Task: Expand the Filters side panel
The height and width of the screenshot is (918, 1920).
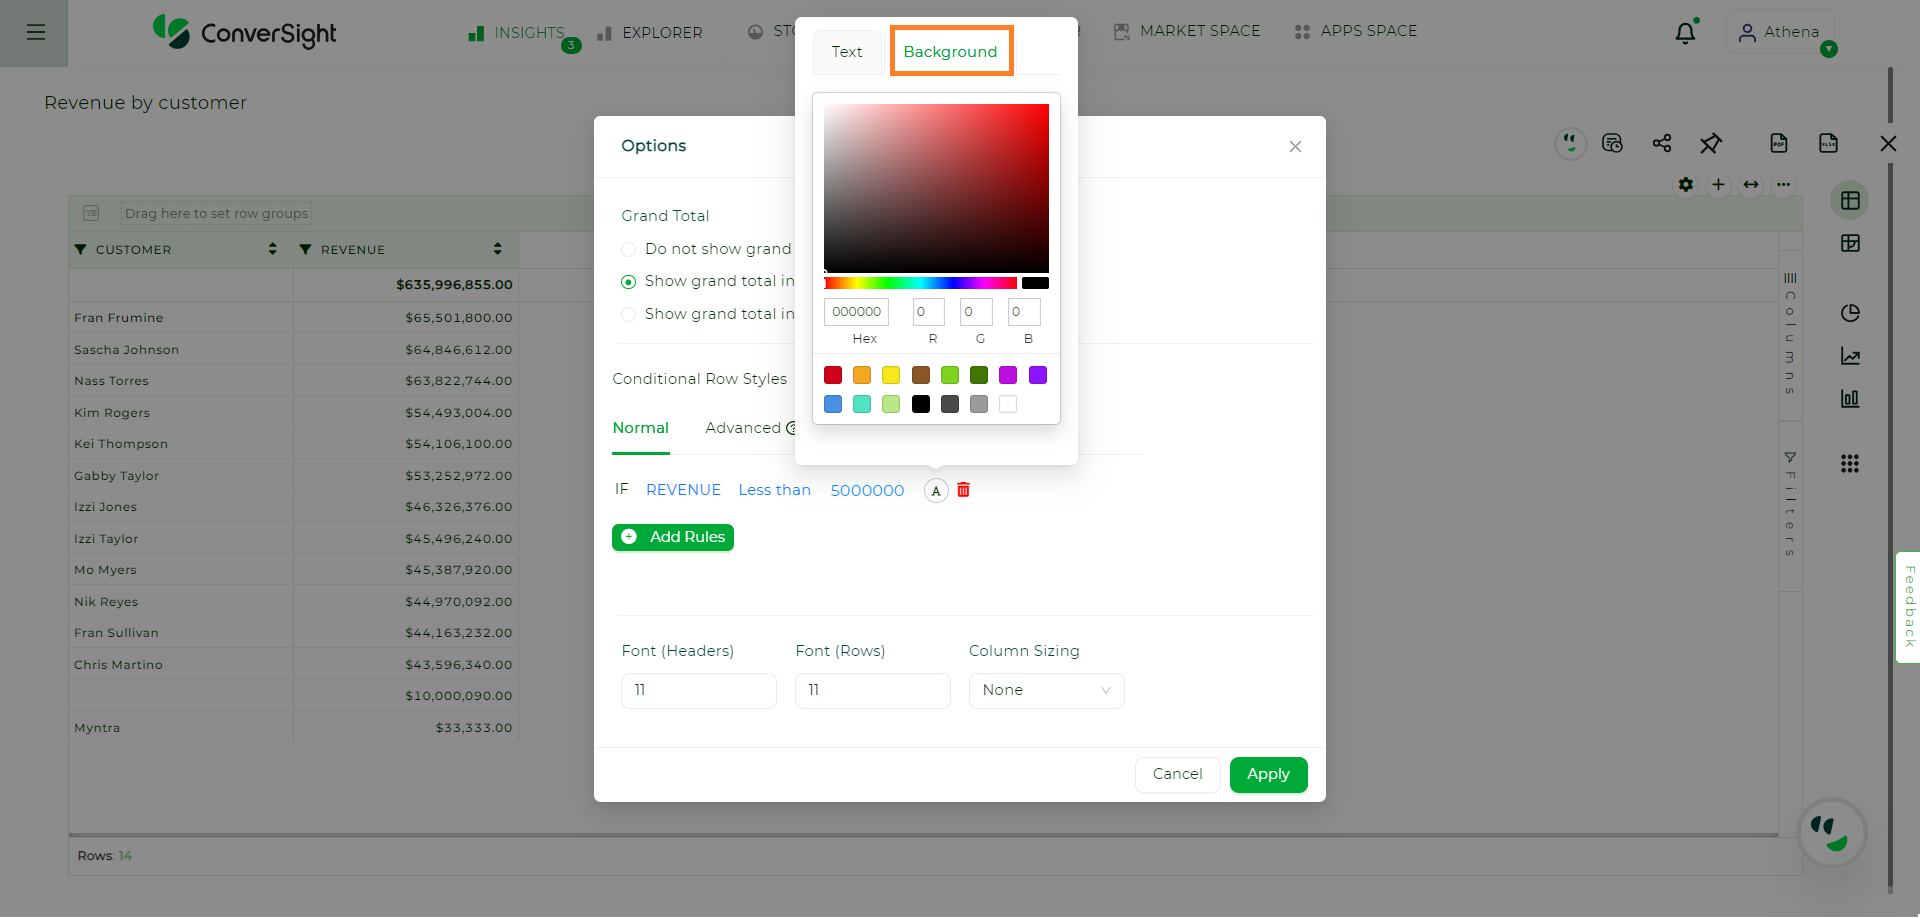Action: [x=1790, y=504]
